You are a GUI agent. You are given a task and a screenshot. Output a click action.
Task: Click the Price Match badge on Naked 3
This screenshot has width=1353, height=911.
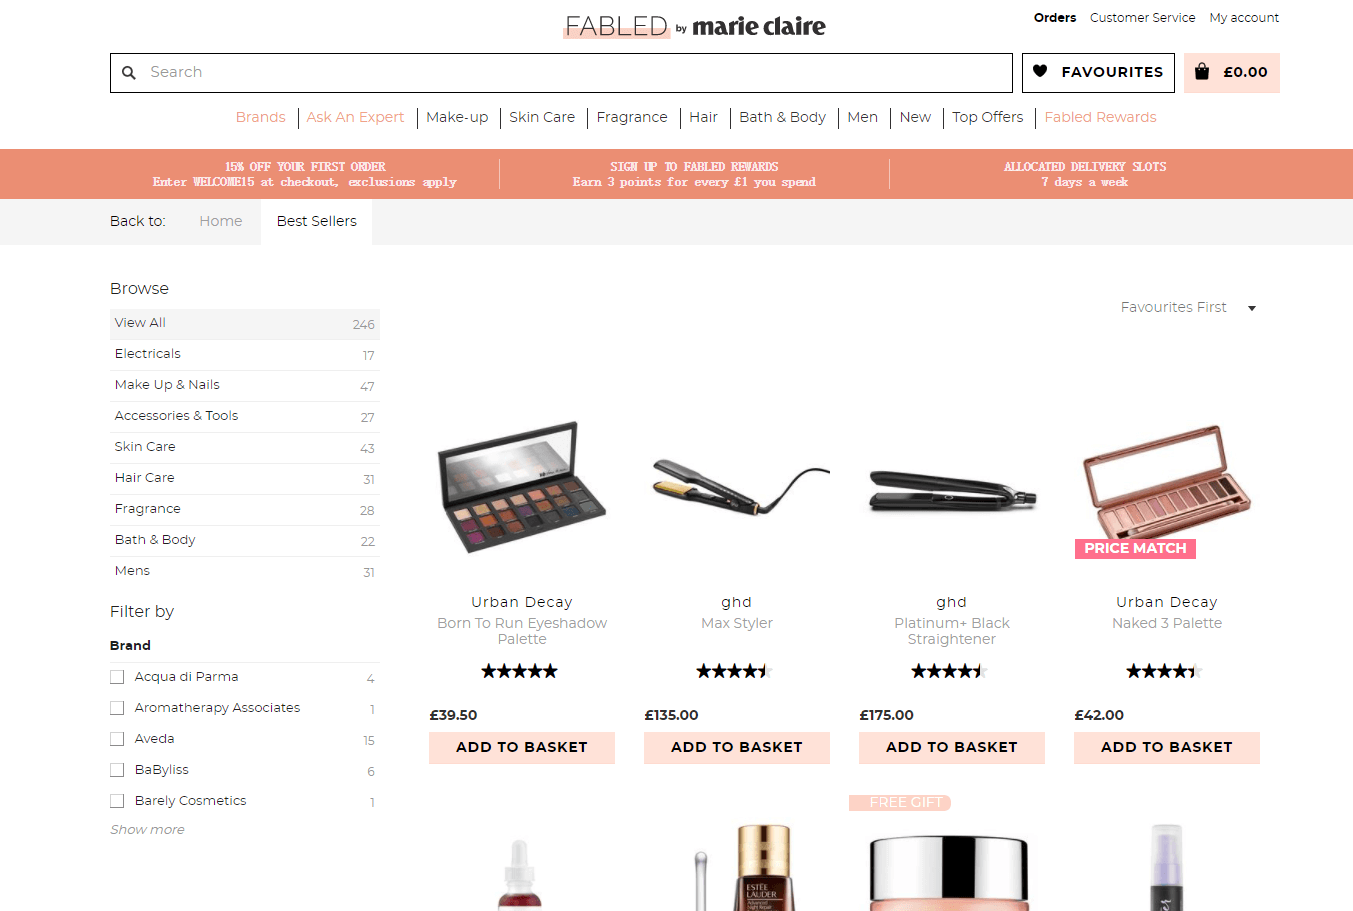[x=1135, y=548]
